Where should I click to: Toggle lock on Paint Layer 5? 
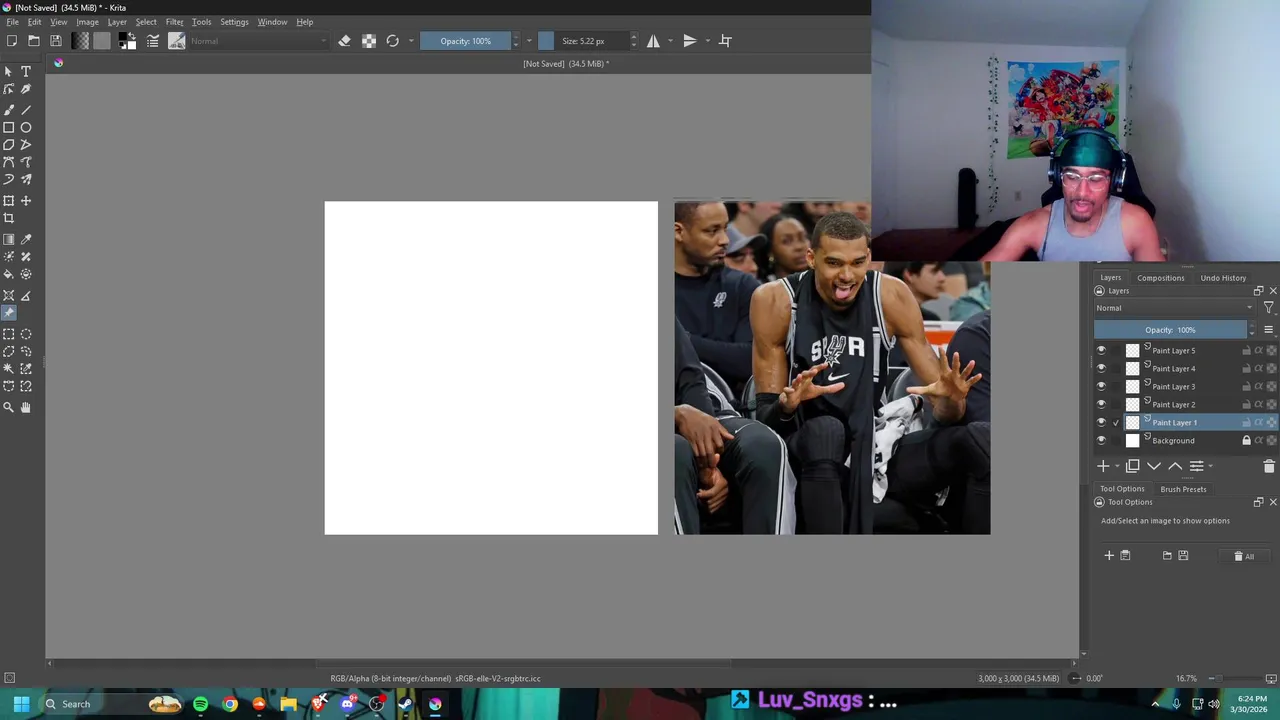click(1246, 351)
